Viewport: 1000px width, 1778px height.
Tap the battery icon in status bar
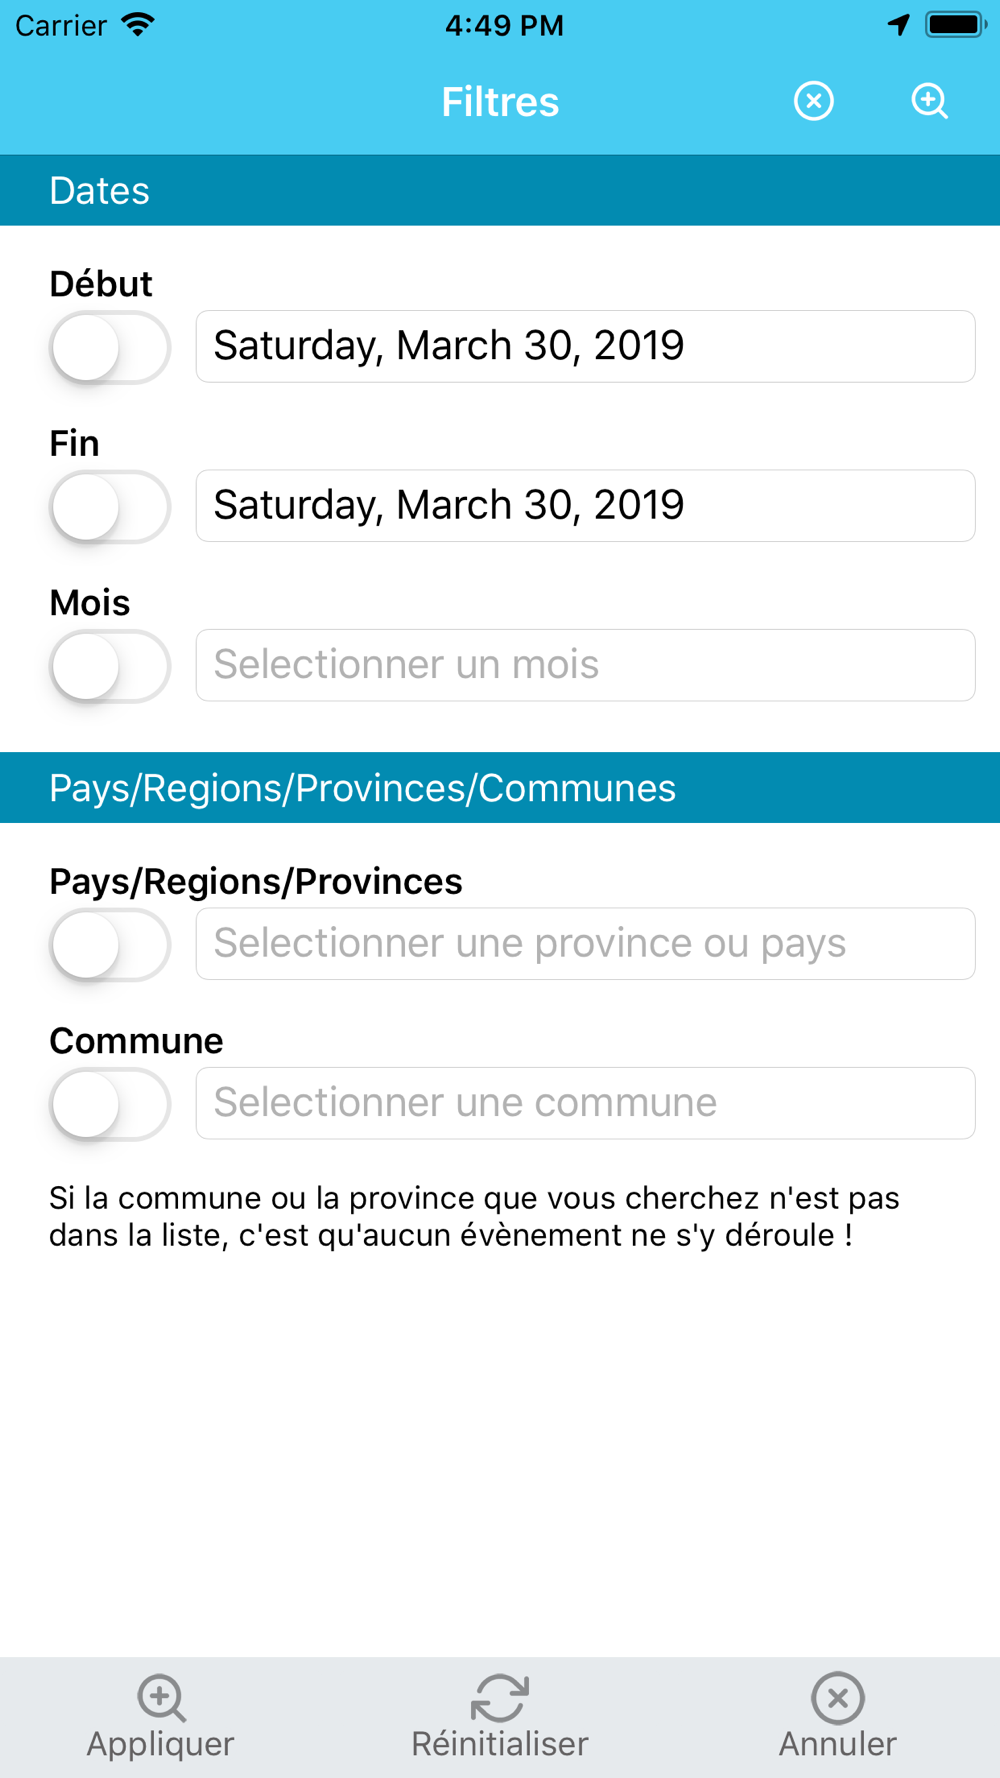[x=956, y=24]
